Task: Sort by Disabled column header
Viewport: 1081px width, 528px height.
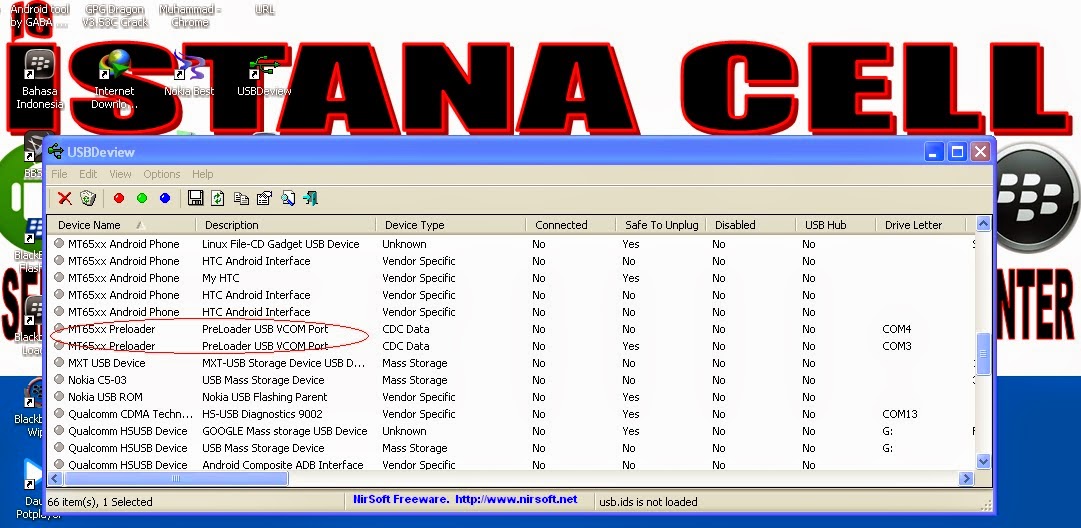Action: tap(751, 225)
